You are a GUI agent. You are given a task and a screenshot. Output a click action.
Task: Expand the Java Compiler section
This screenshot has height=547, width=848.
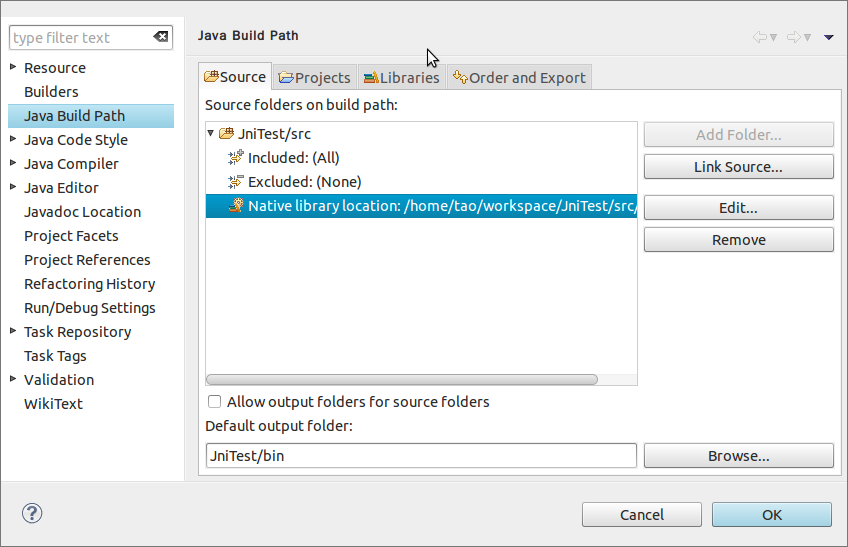click(x=13, y=163)
